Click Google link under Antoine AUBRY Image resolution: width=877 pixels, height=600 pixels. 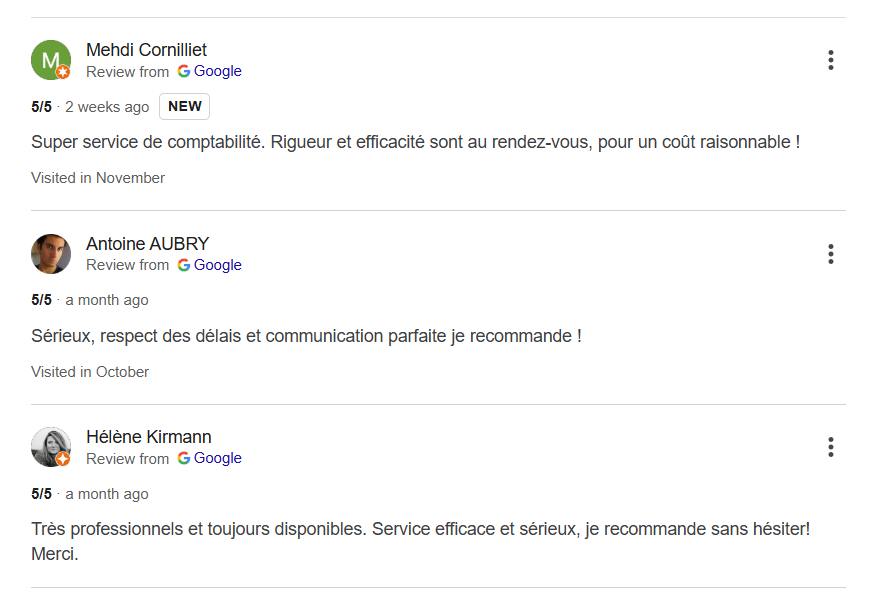click(217, 265)
